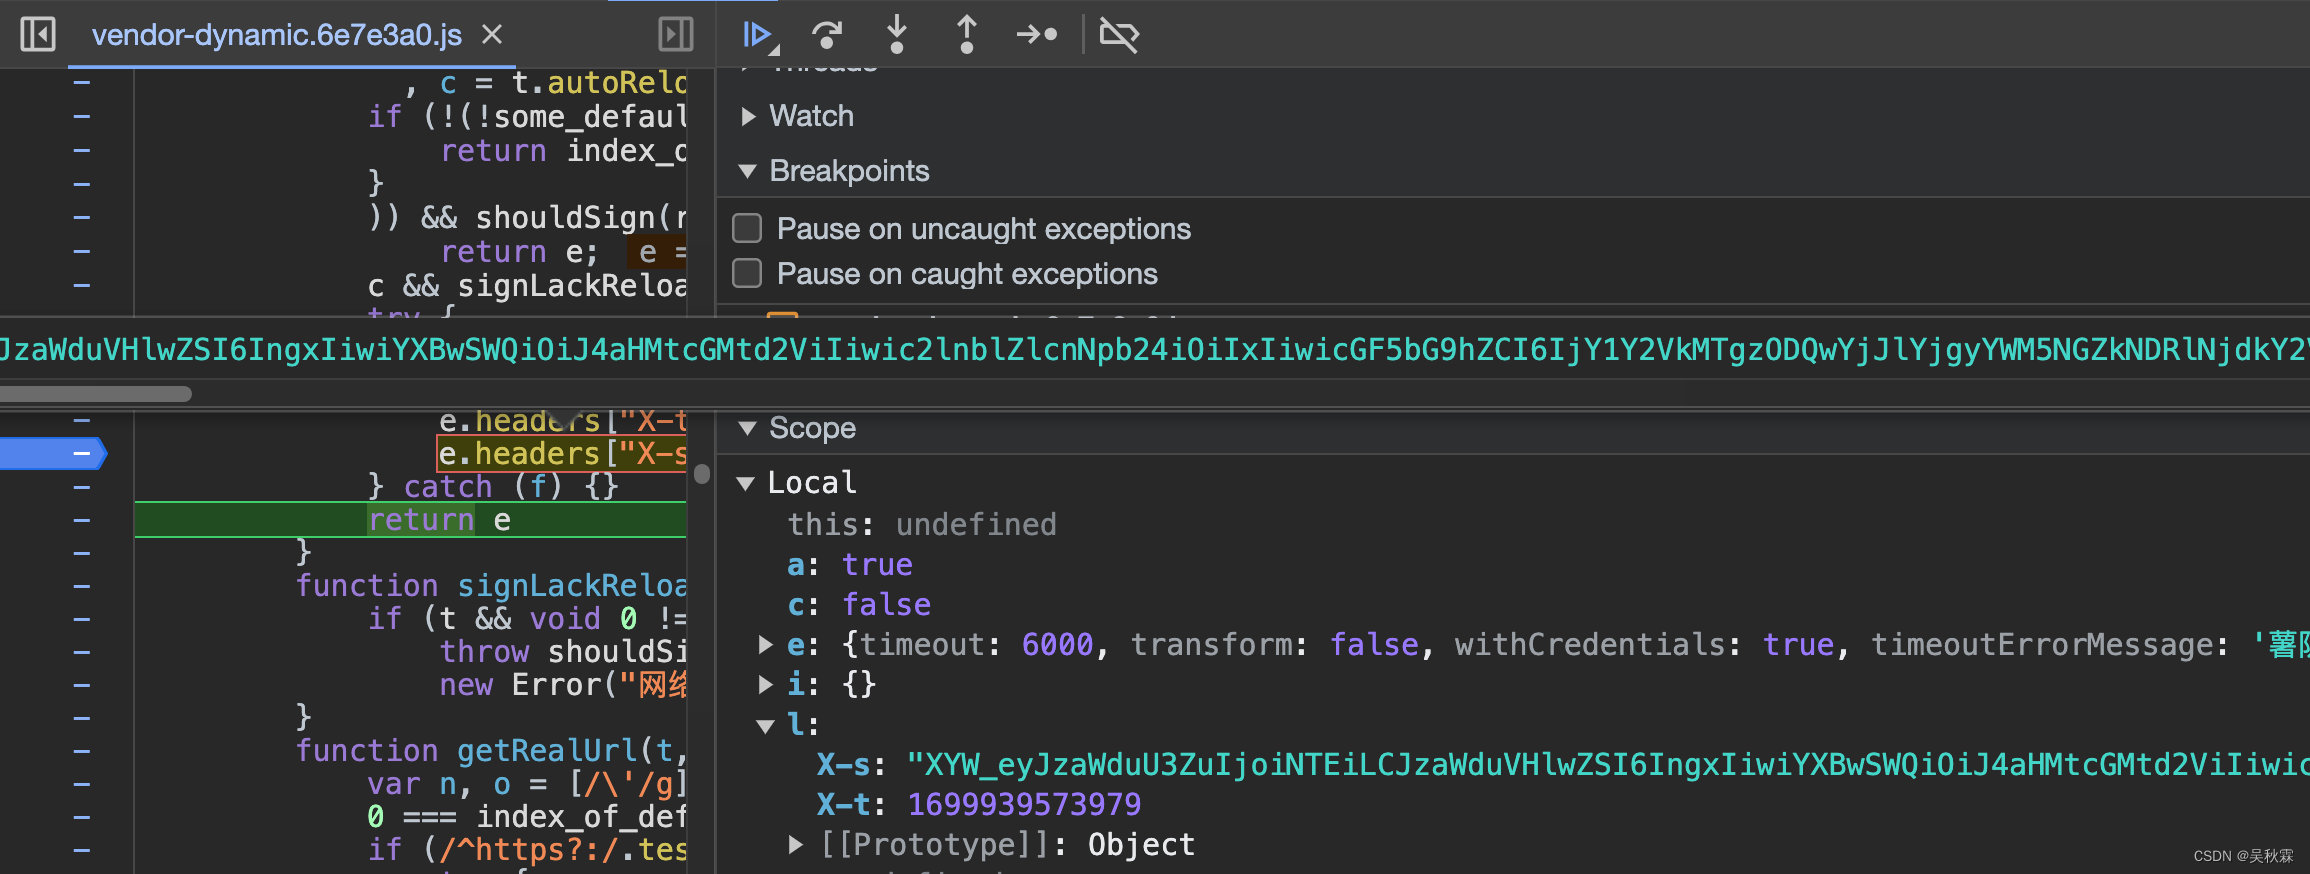This screenshot has width=2310, height=874.
Task: Collapse the l object variable
Action: click(x=765, y=726)
